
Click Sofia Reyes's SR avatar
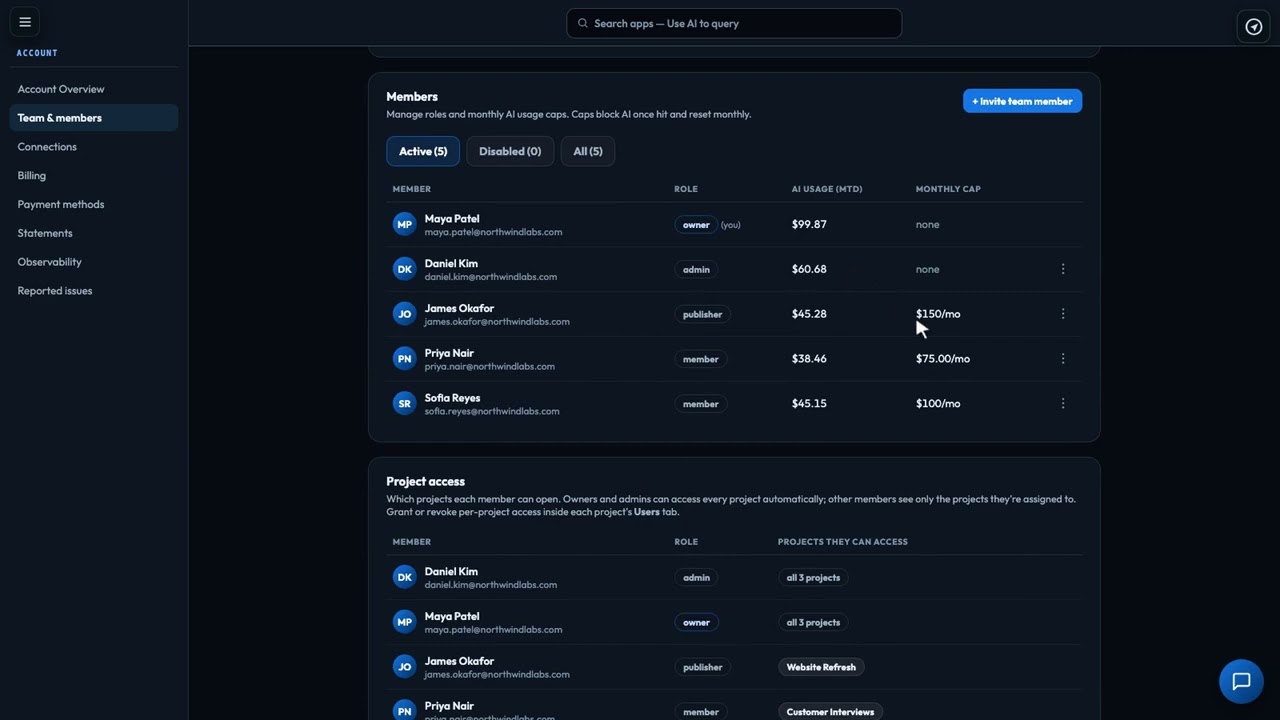click(404, 404)
